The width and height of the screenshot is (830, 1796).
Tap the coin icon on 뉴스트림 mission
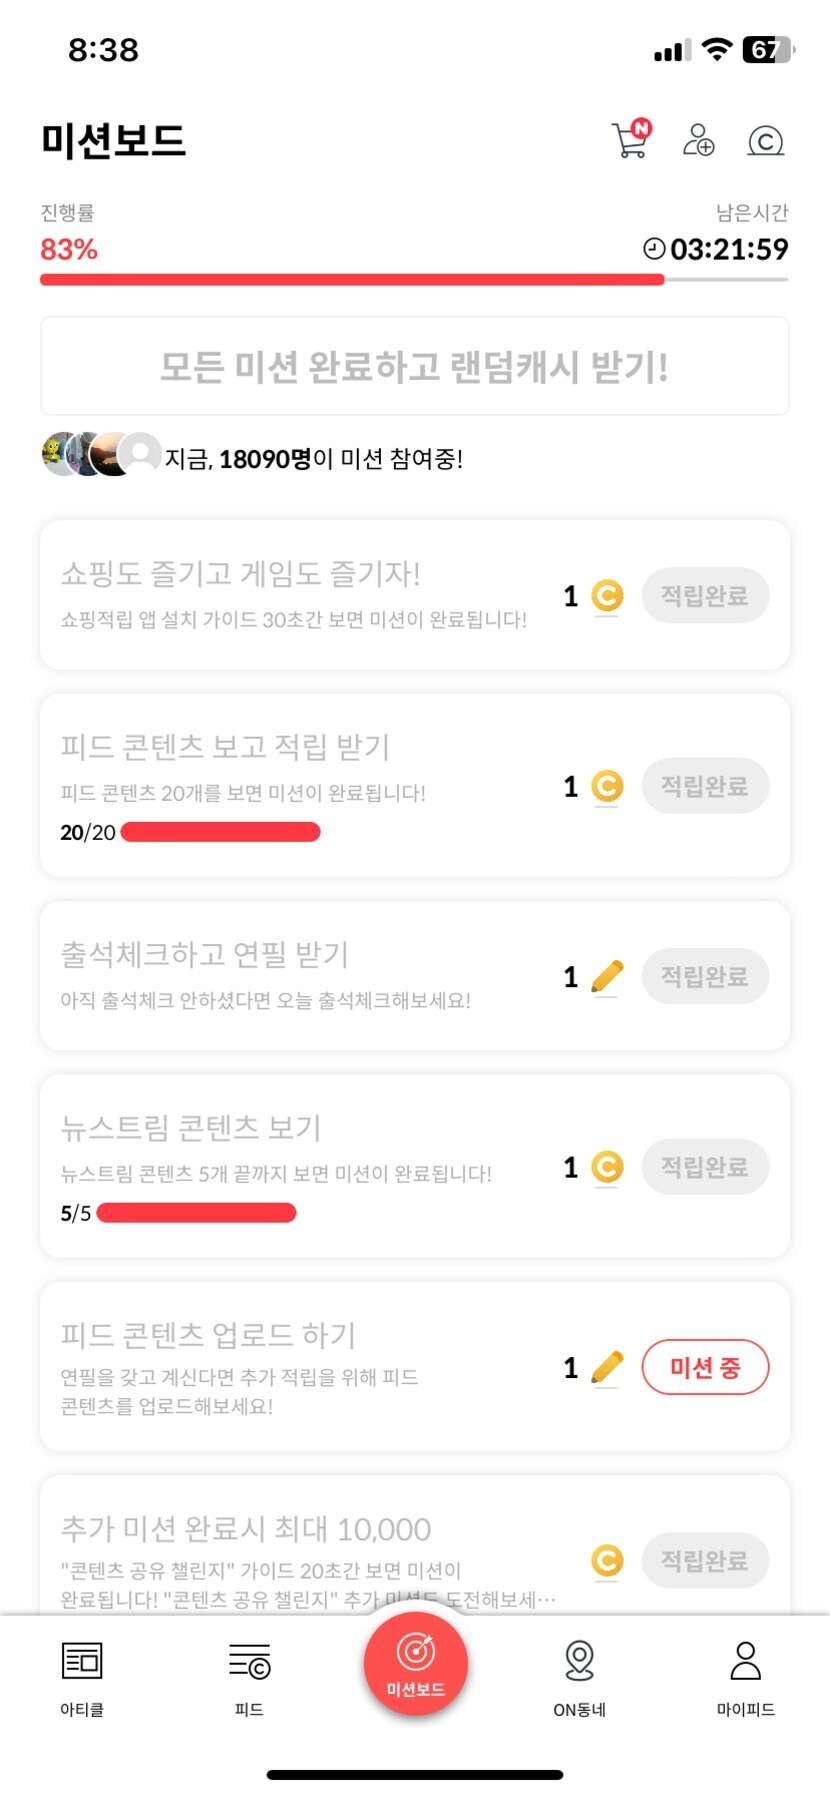pyautogui.click(x=607, y=1167)
